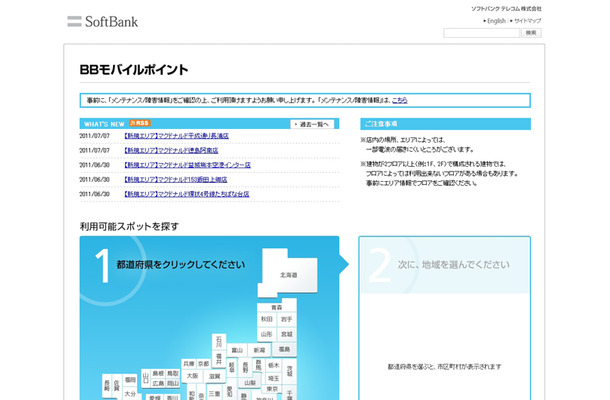
Task: Focus the header search input field
Action: coord(481,33)
